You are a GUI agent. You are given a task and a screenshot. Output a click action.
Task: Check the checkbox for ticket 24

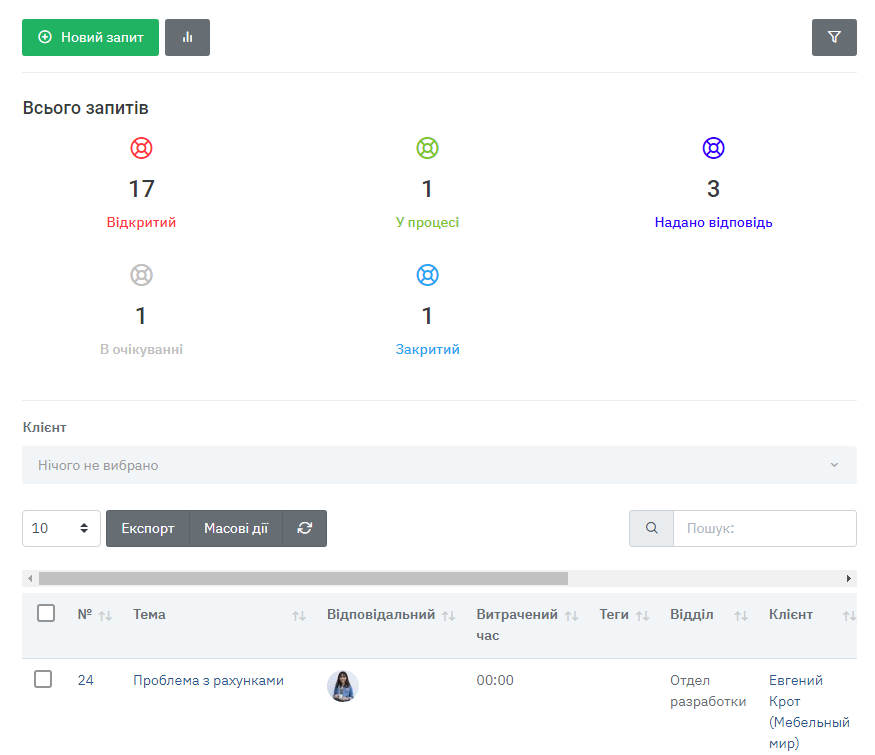click(x=43, y=680)
